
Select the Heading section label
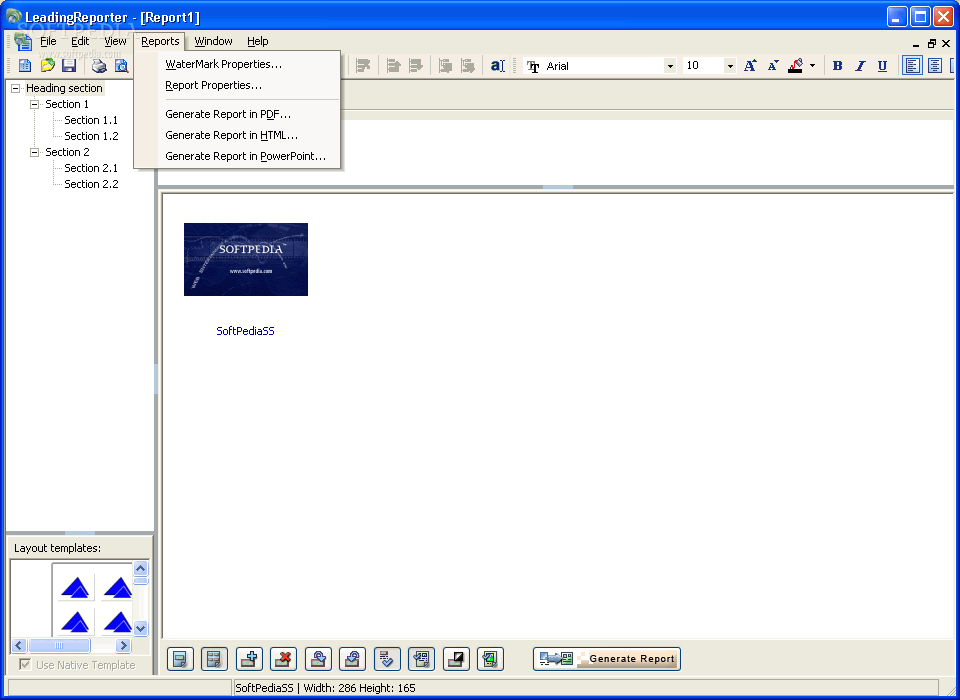pos(64,88)
